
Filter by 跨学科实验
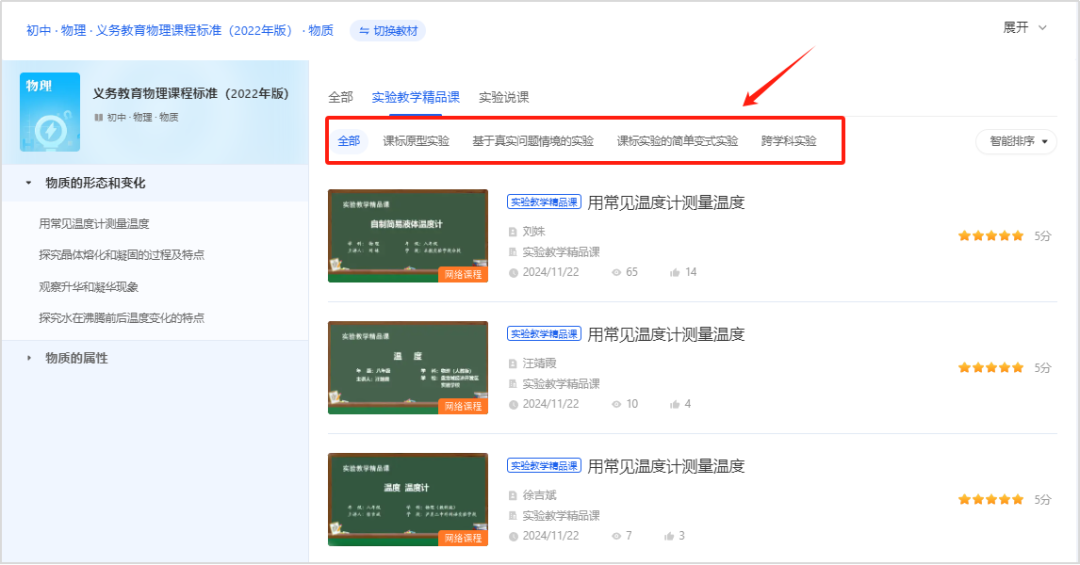coord(789,141)
